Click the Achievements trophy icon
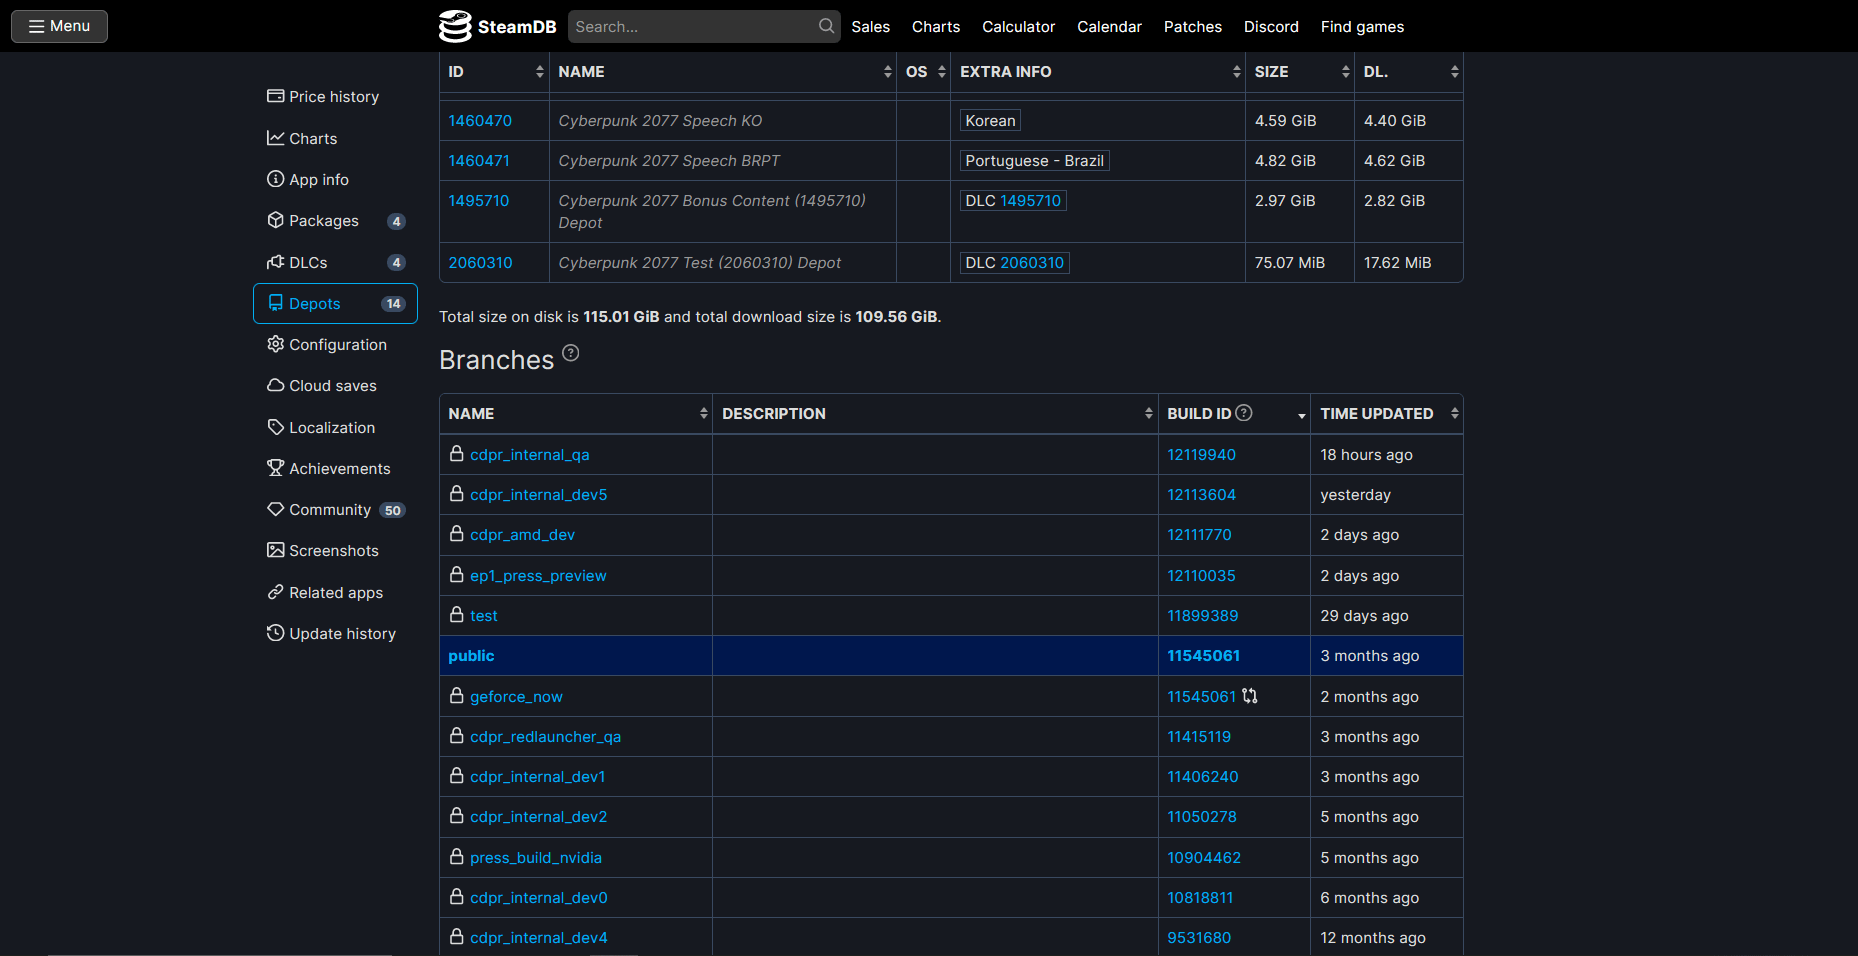 pos(275,468)
